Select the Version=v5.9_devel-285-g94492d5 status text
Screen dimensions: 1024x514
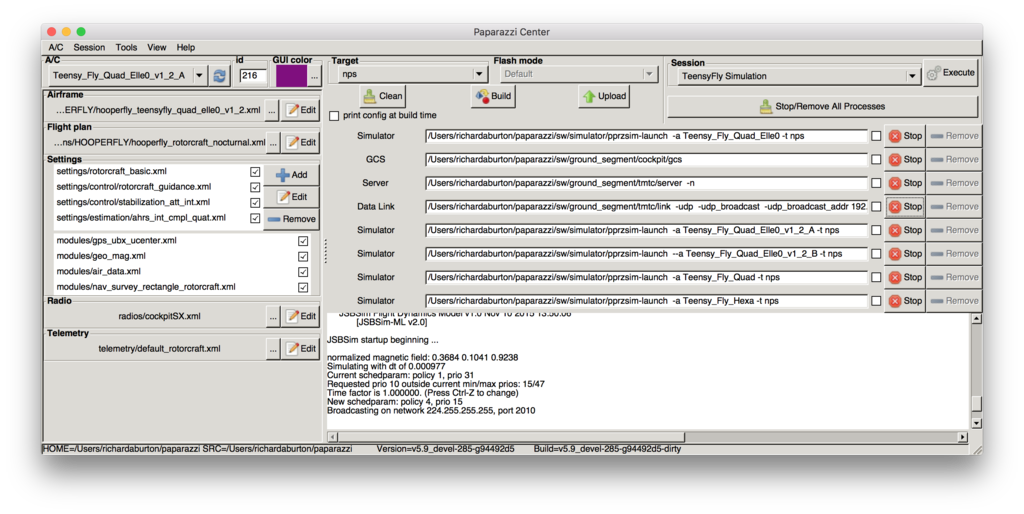(445, 449)
